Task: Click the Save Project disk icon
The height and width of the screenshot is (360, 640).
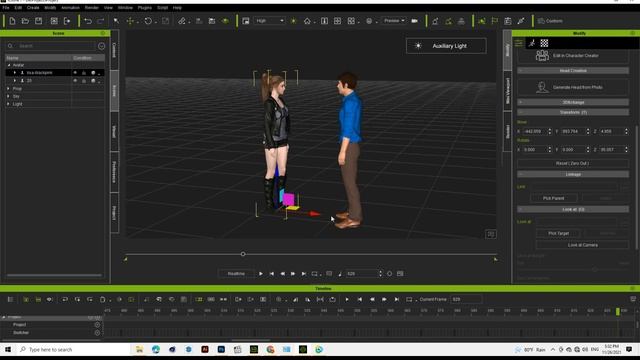Action: point(38,21)
